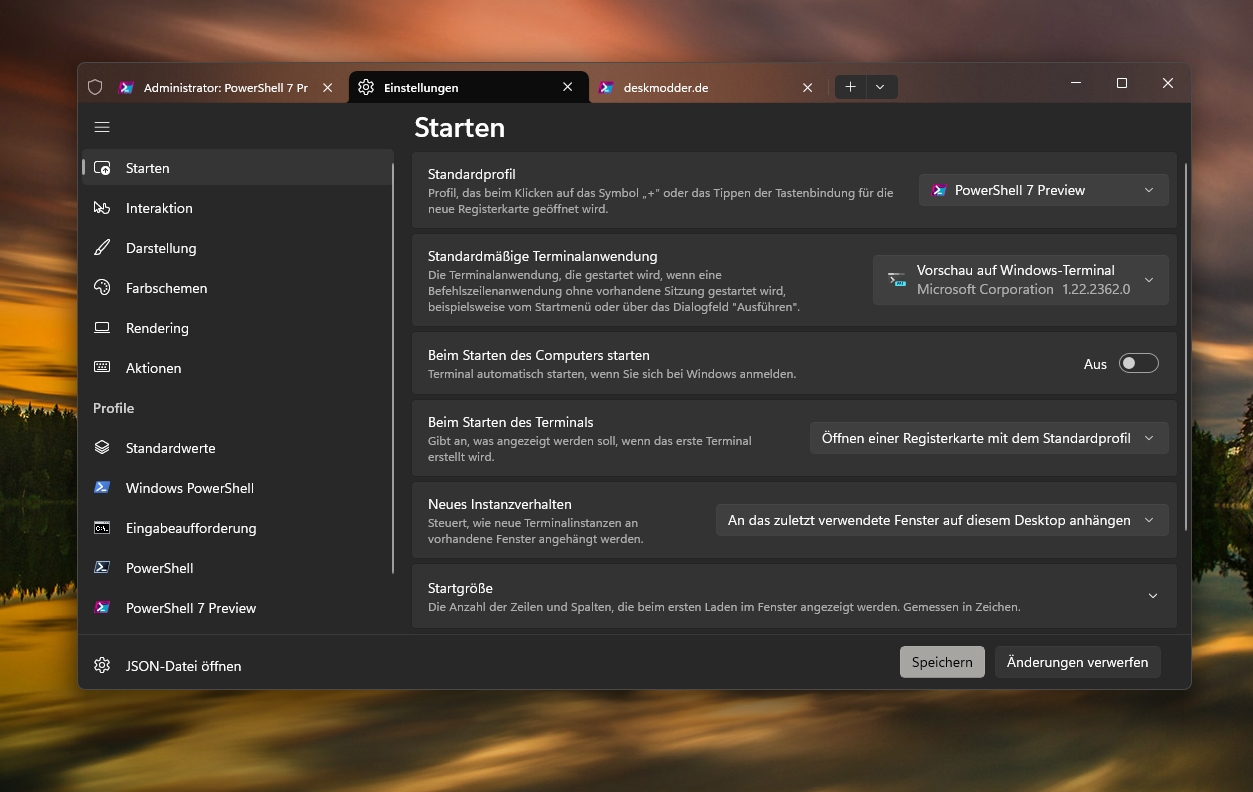The width and height of the screenshot is (1253, 792).
Task: Open the Interaktion settings page
Action: click(238, 208)
